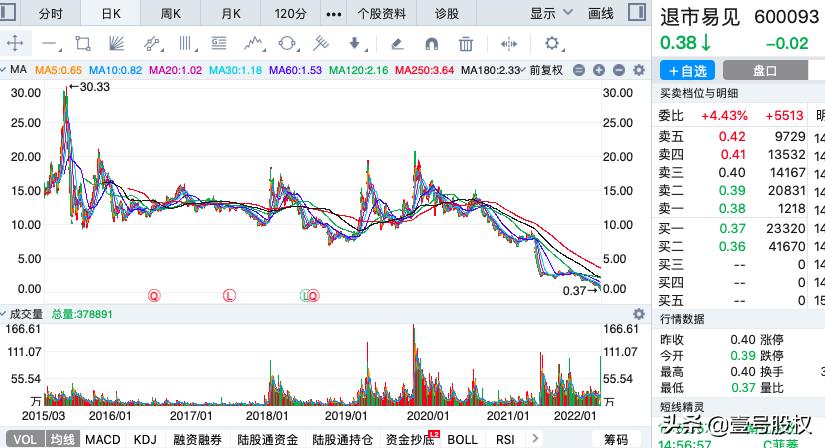The height and width of the screenshot is (448, 825).
Task: Toggle the left sidebar panel icon
Action: tap(7, 11)
